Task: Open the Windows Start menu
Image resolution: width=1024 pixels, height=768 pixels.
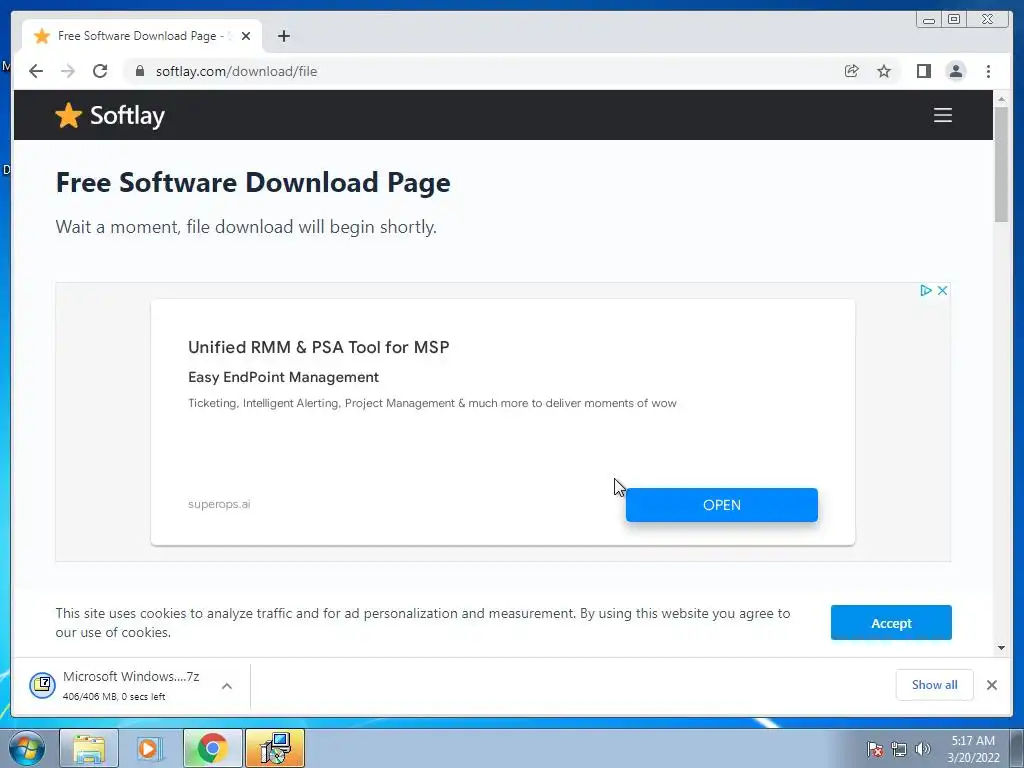Action: coord(27,748)
